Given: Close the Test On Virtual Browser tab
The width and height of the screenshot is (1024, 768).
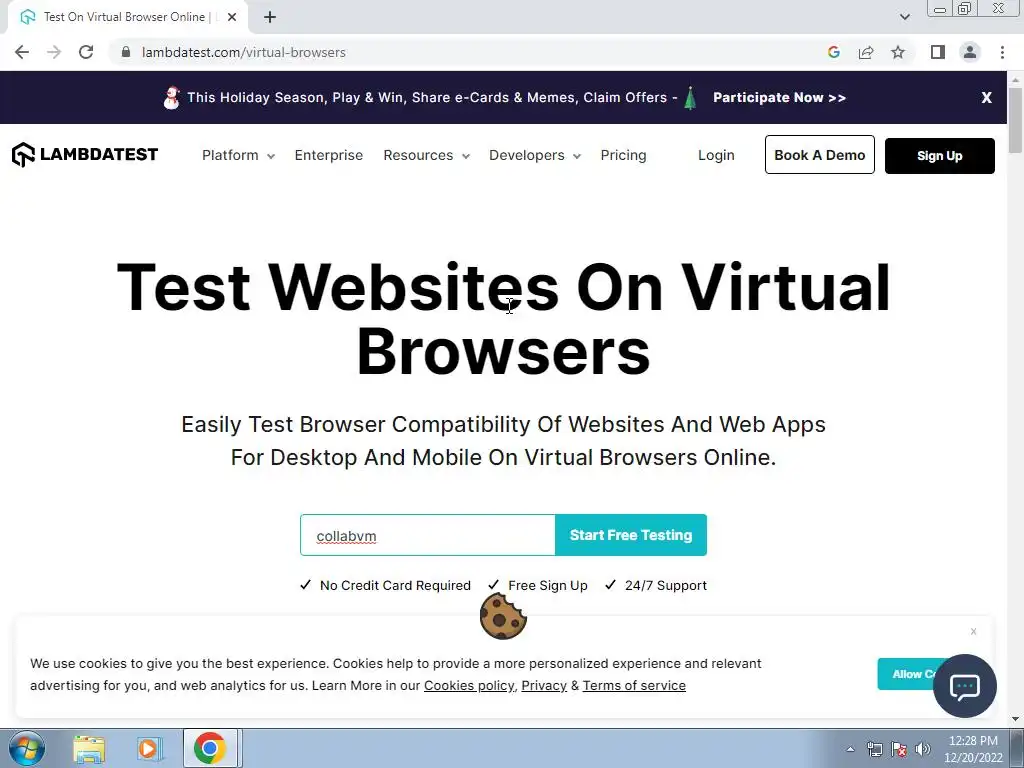Looking at the screenshot, I should tap(232, 17).
